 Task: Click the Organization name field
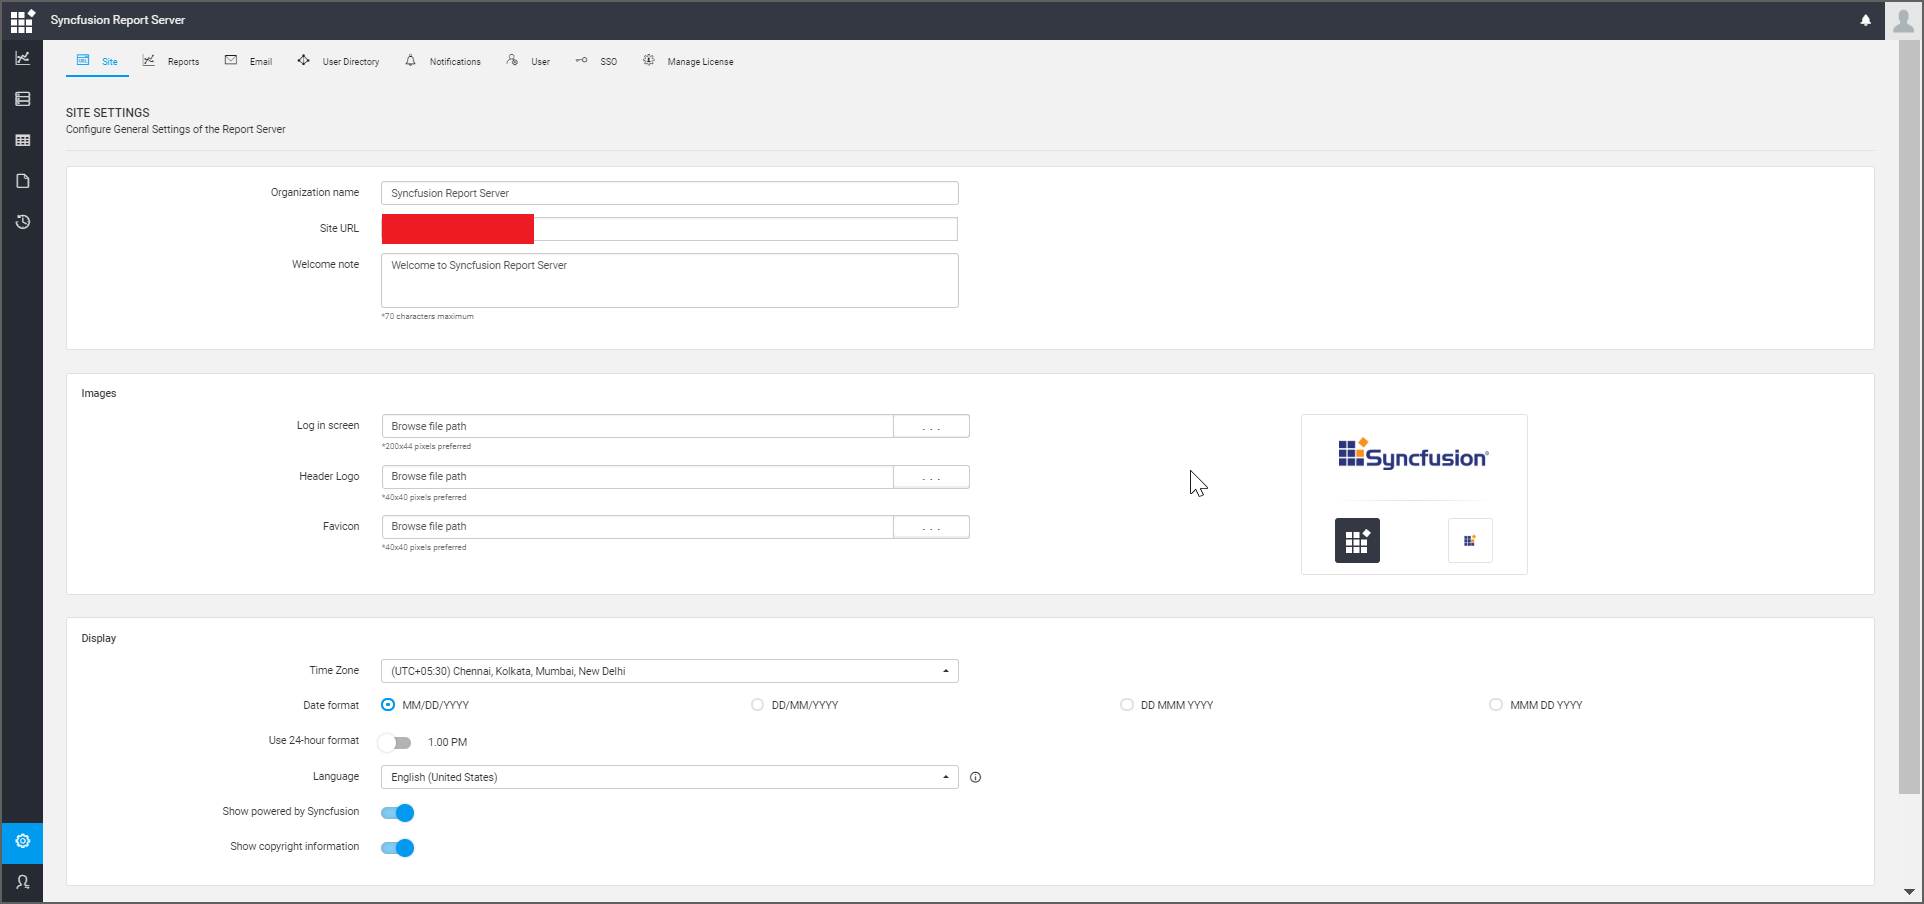[669, 193]
